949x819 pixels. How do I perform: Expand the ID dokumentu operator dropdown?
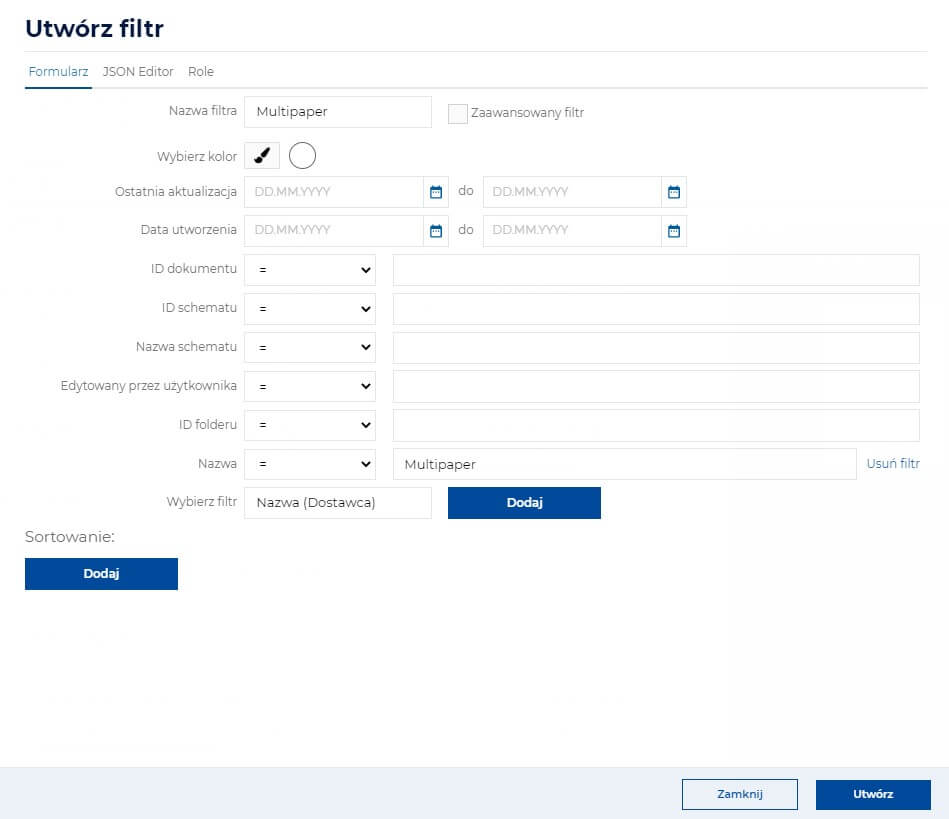click(x=310, y=270)
